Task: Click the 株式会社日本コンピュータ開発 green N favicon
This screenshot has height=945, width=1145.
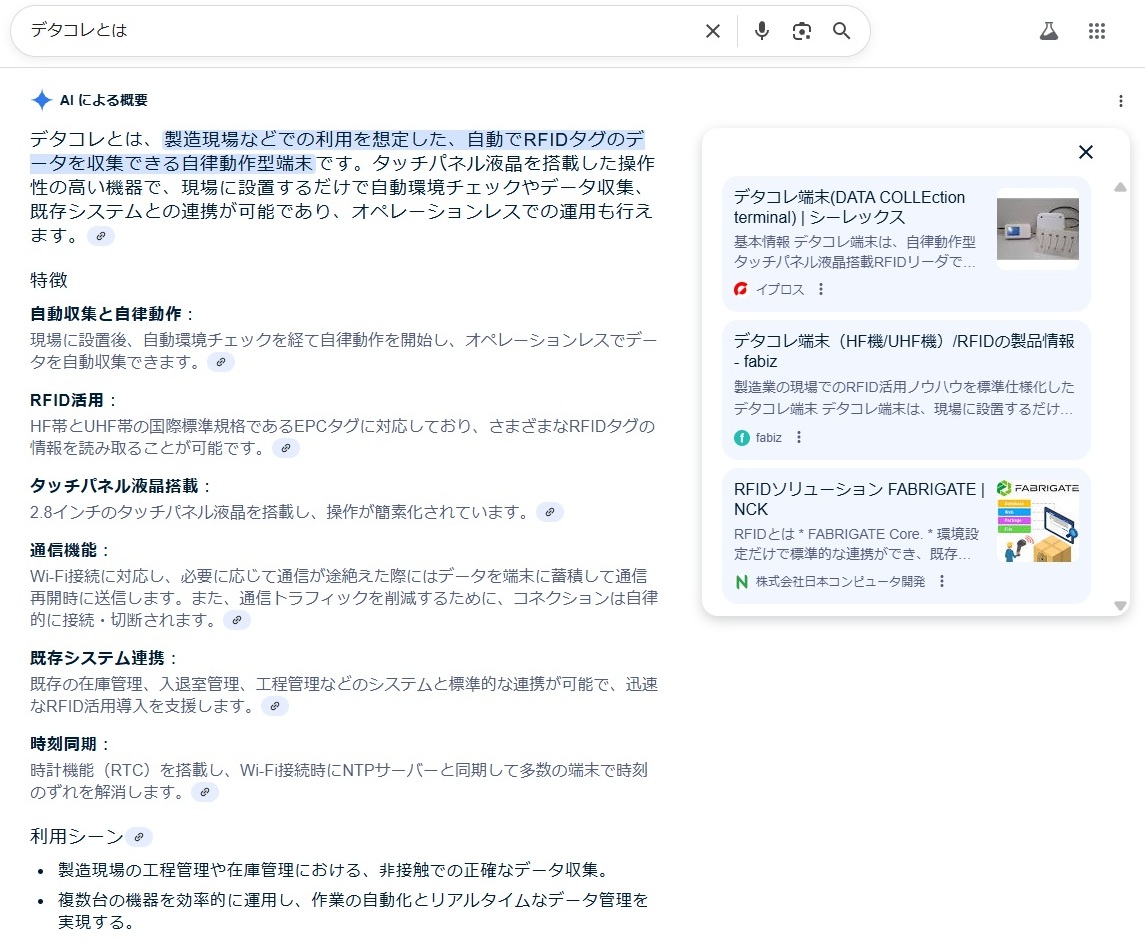Action: (741, 581)
